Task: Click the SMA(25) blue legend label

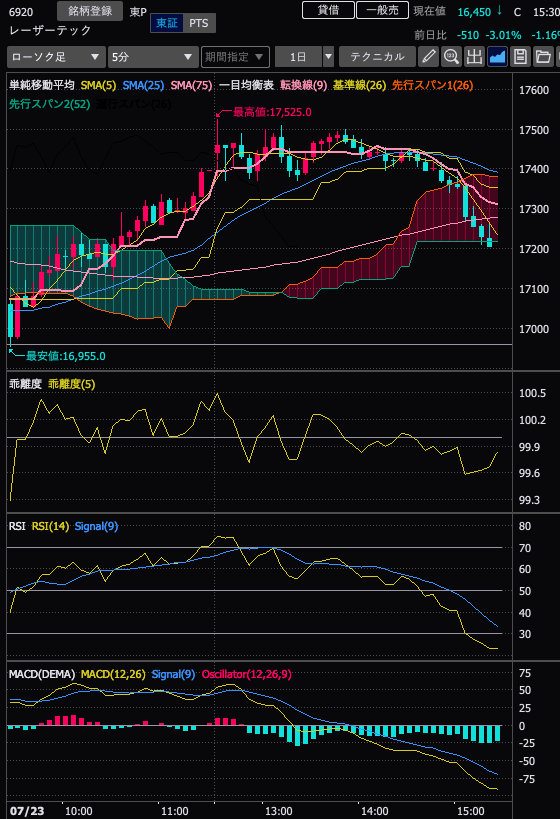Action: 143,85
